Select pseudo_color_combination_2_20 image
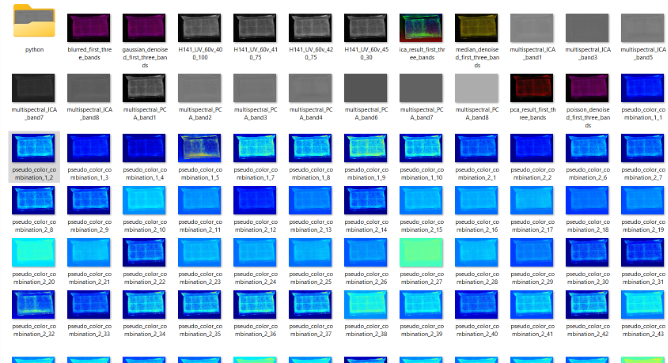Viewport: 668px width, 363px height. [x=33, y=252]
